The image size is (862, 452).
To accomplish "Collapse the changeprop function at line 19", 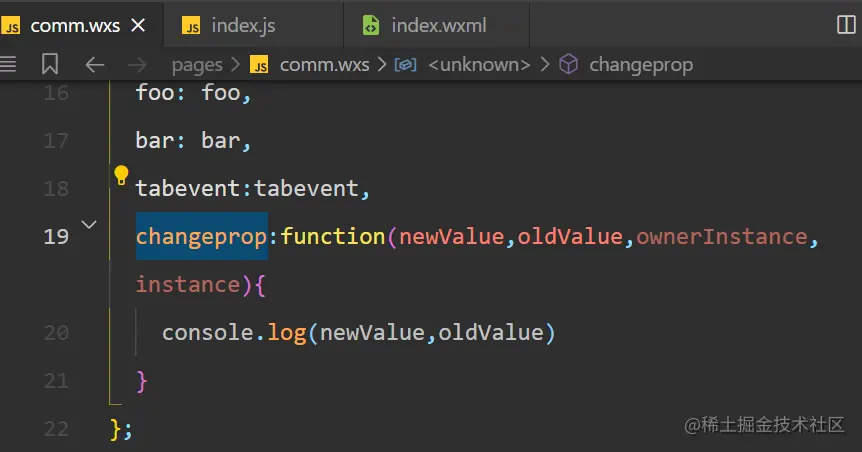I will tap(88, 225).
